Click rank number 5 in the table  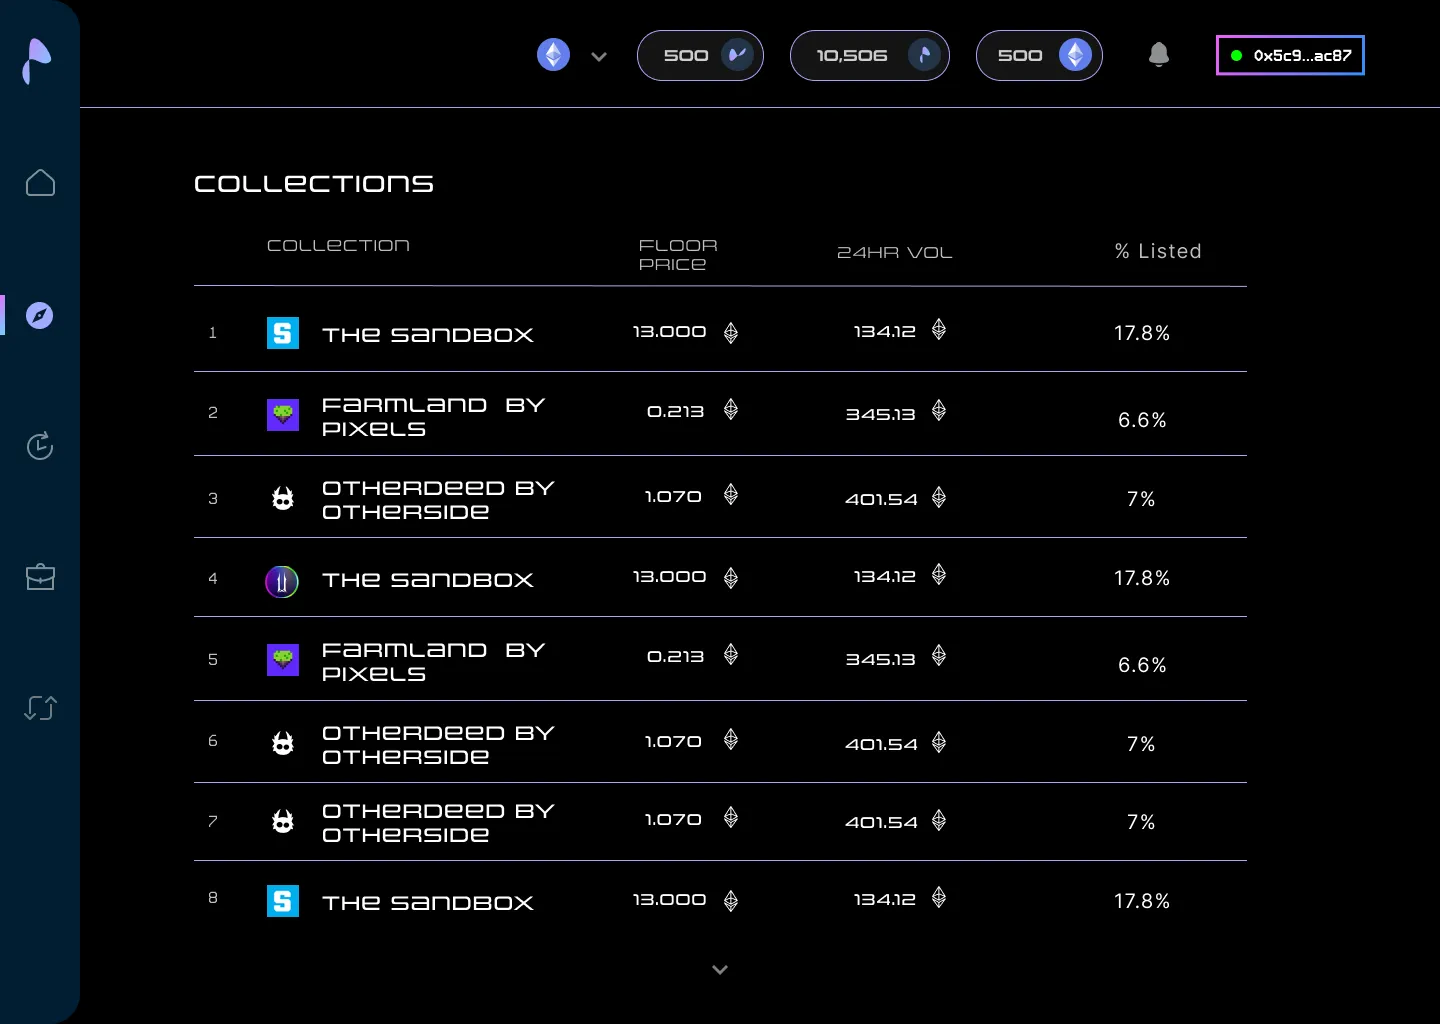click(x=213, y=660)
